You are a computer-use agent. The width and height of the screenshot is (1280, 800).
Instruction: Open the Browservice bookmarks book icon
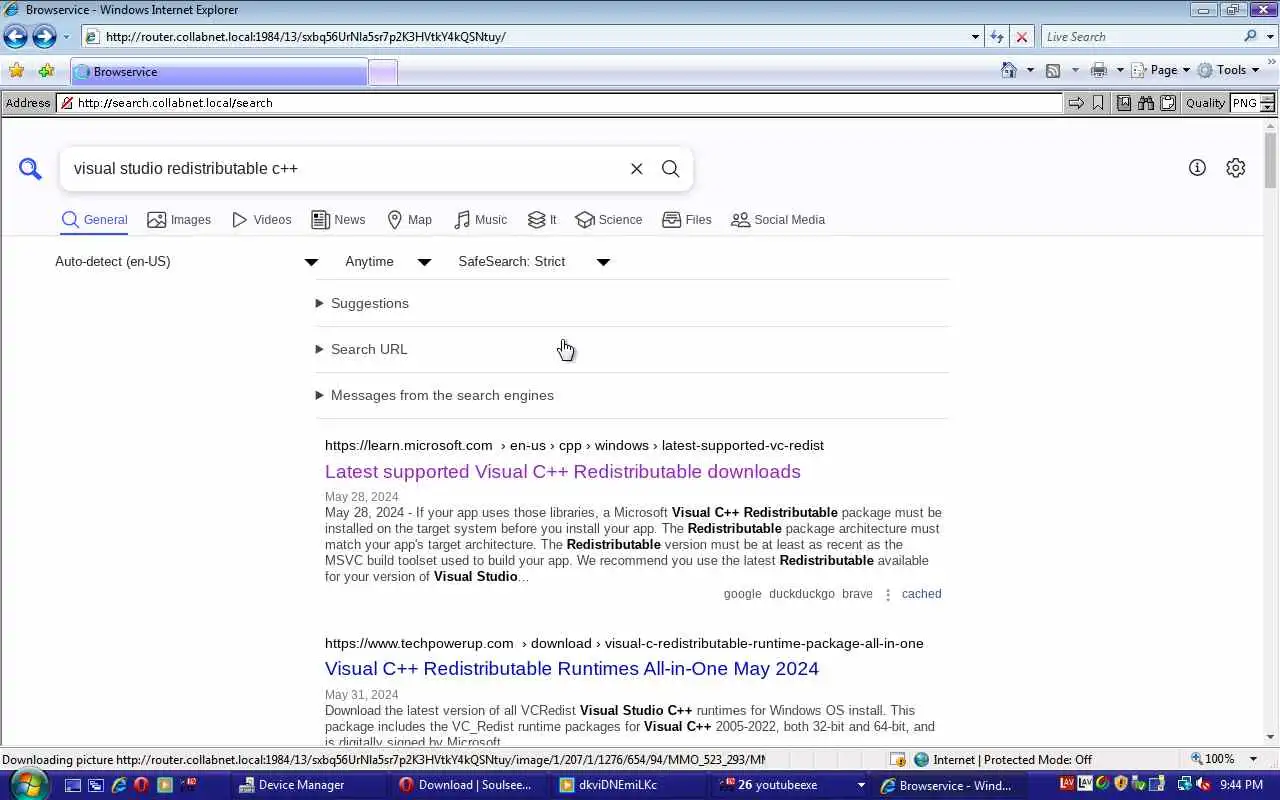[x=1124, y=103]
